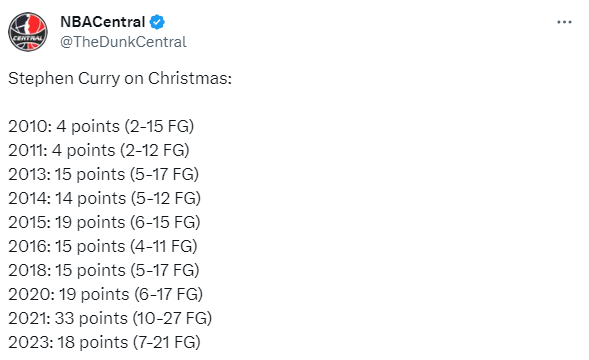Select the 2016: 15 points line
The height and width of the screenshot is (360, 589).
(x=103, y=247)
